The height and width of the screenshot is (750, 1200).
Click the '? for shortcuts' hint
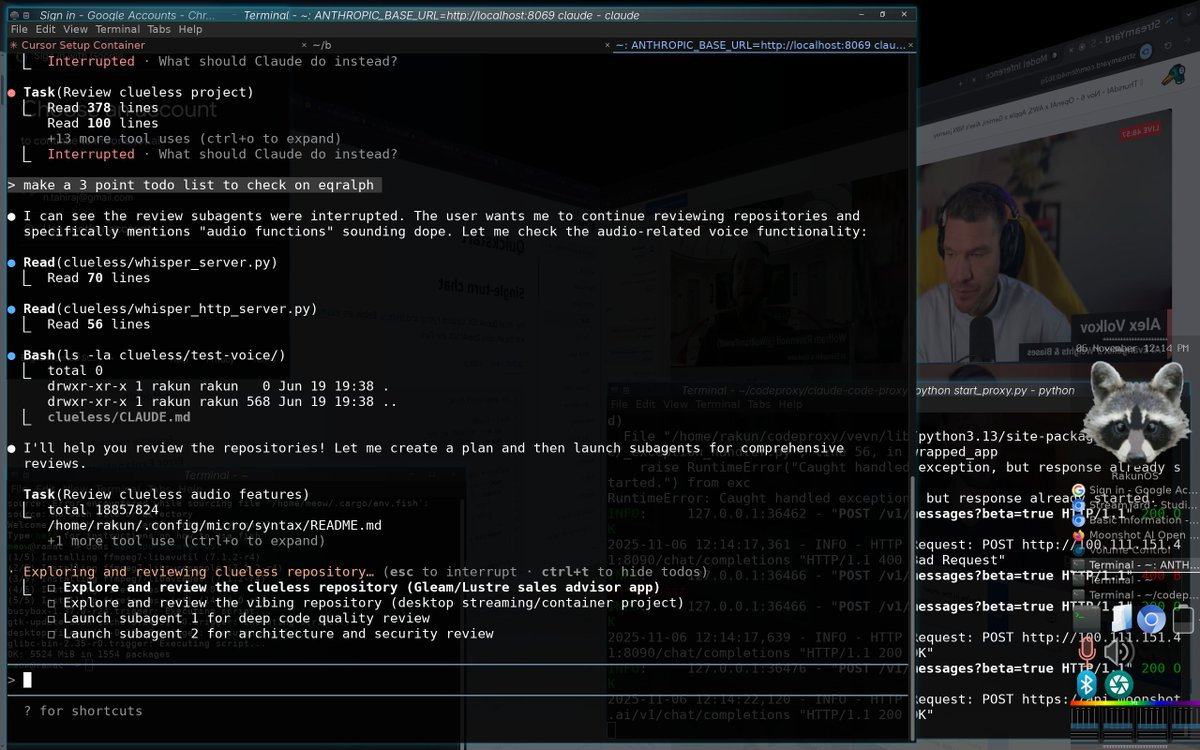(x=83, y=711)
